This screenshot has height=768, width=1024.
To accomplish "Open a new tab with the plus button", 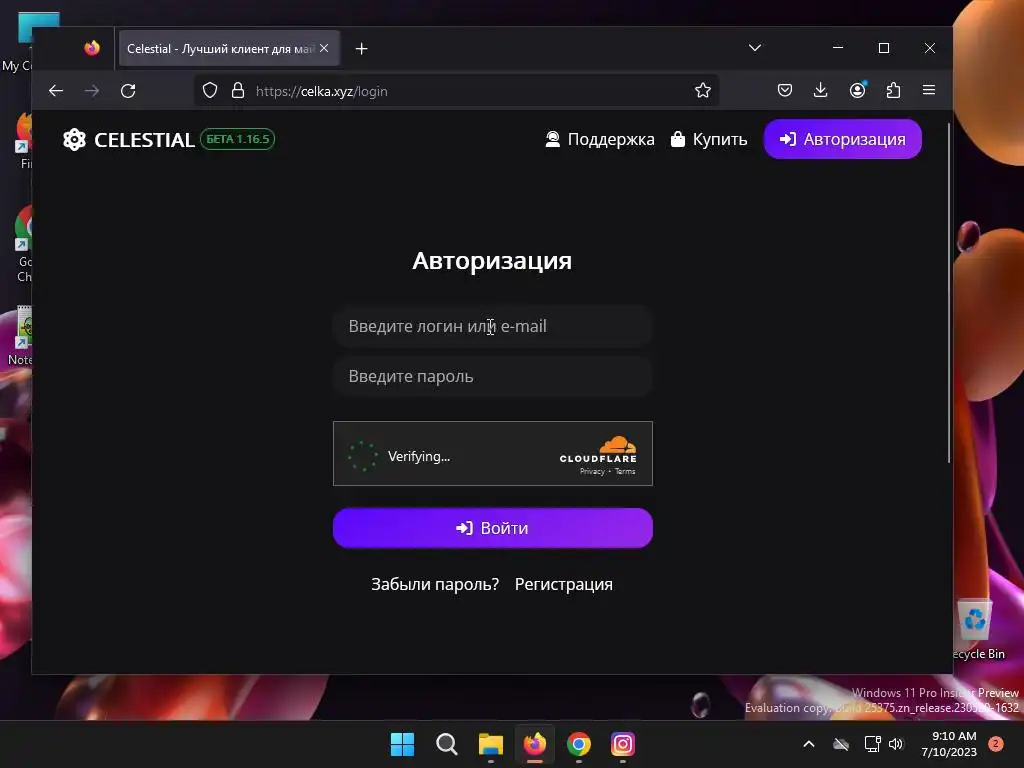I will pos(361,49).
